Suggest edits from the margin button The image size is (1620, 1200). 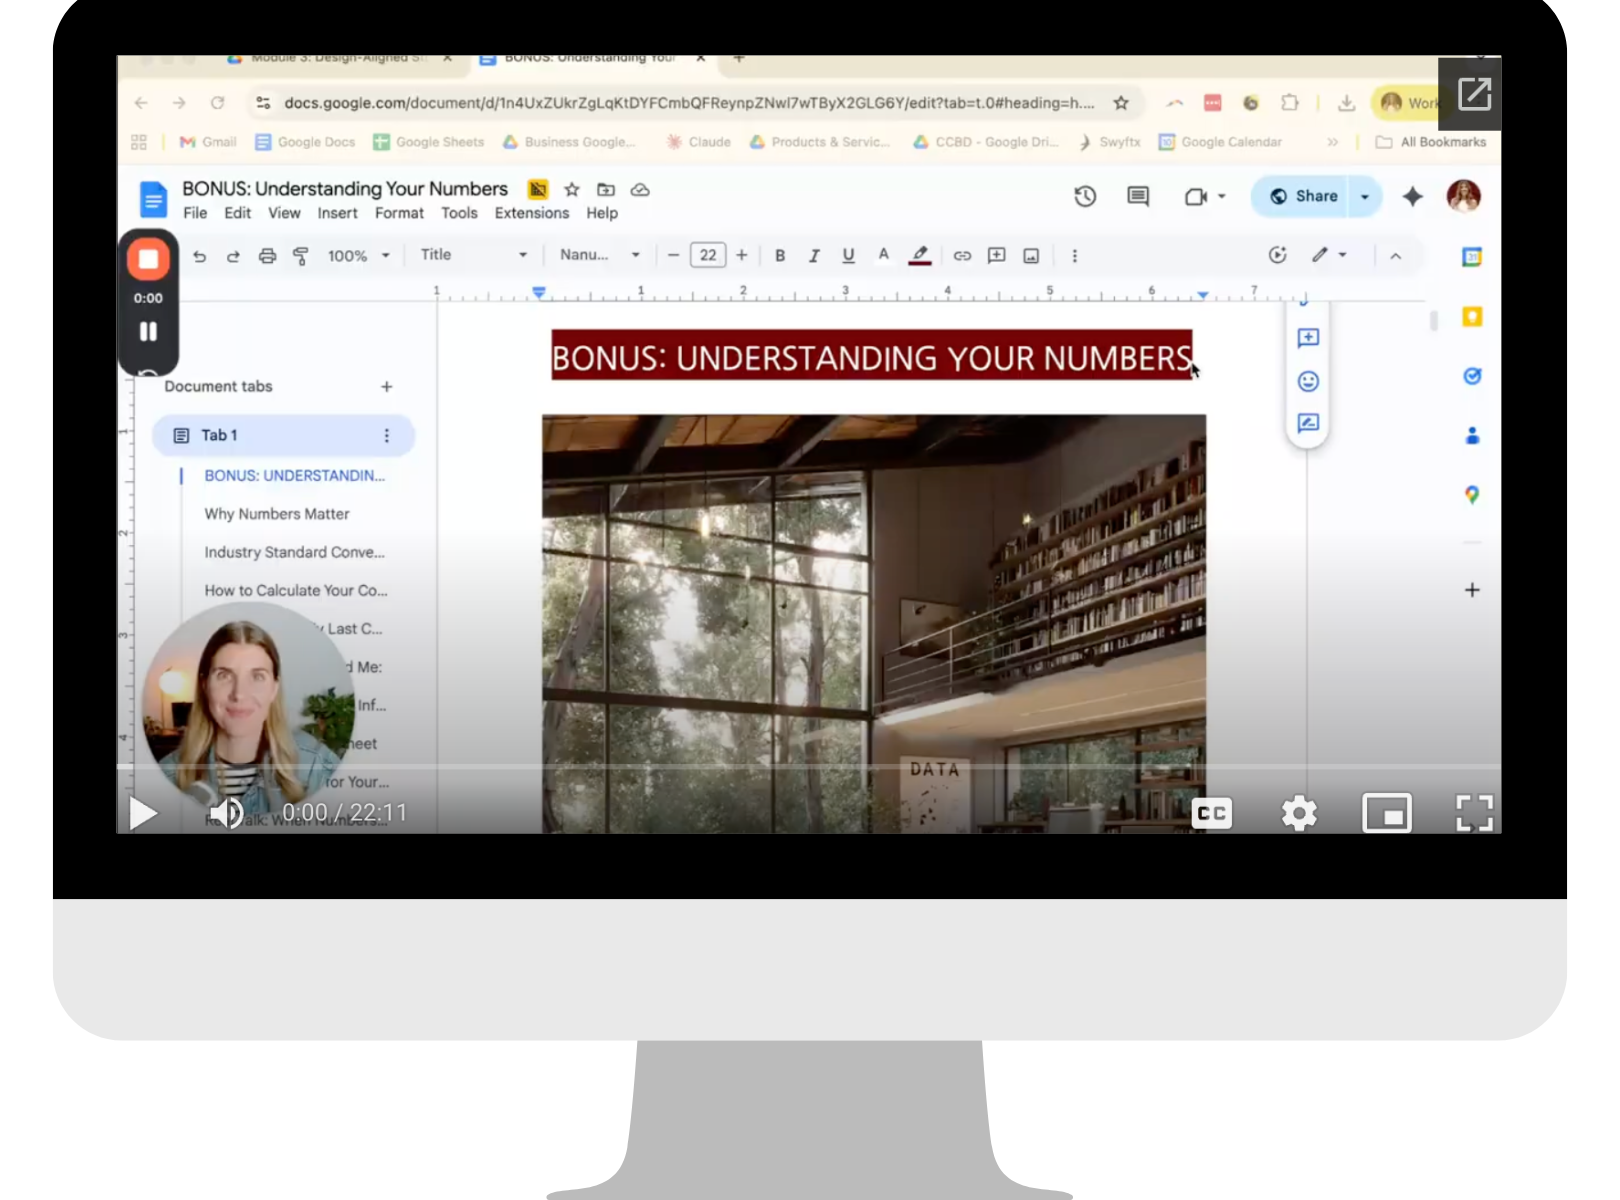click(x=1308, y=423)
